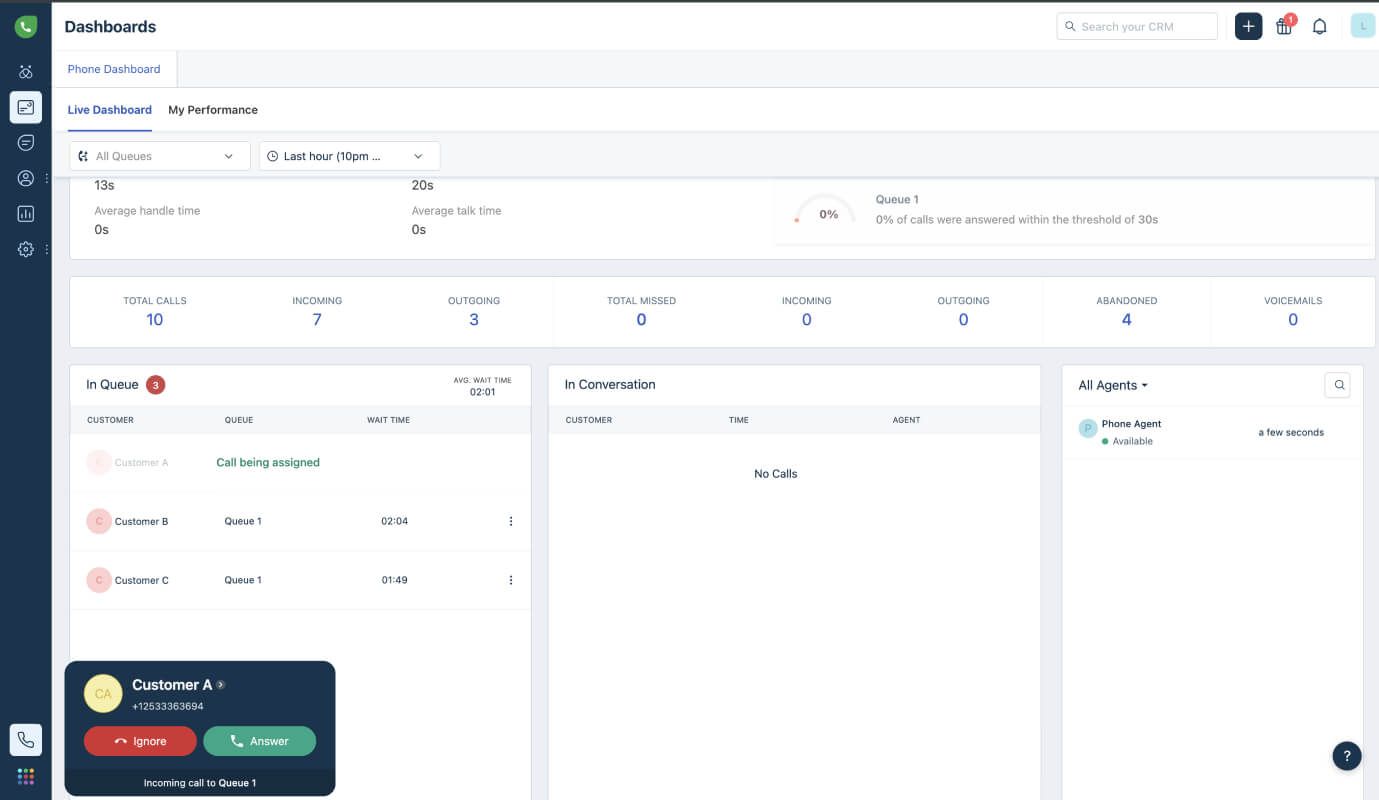Click the red In Queue count badge 3

click(155, 384)
